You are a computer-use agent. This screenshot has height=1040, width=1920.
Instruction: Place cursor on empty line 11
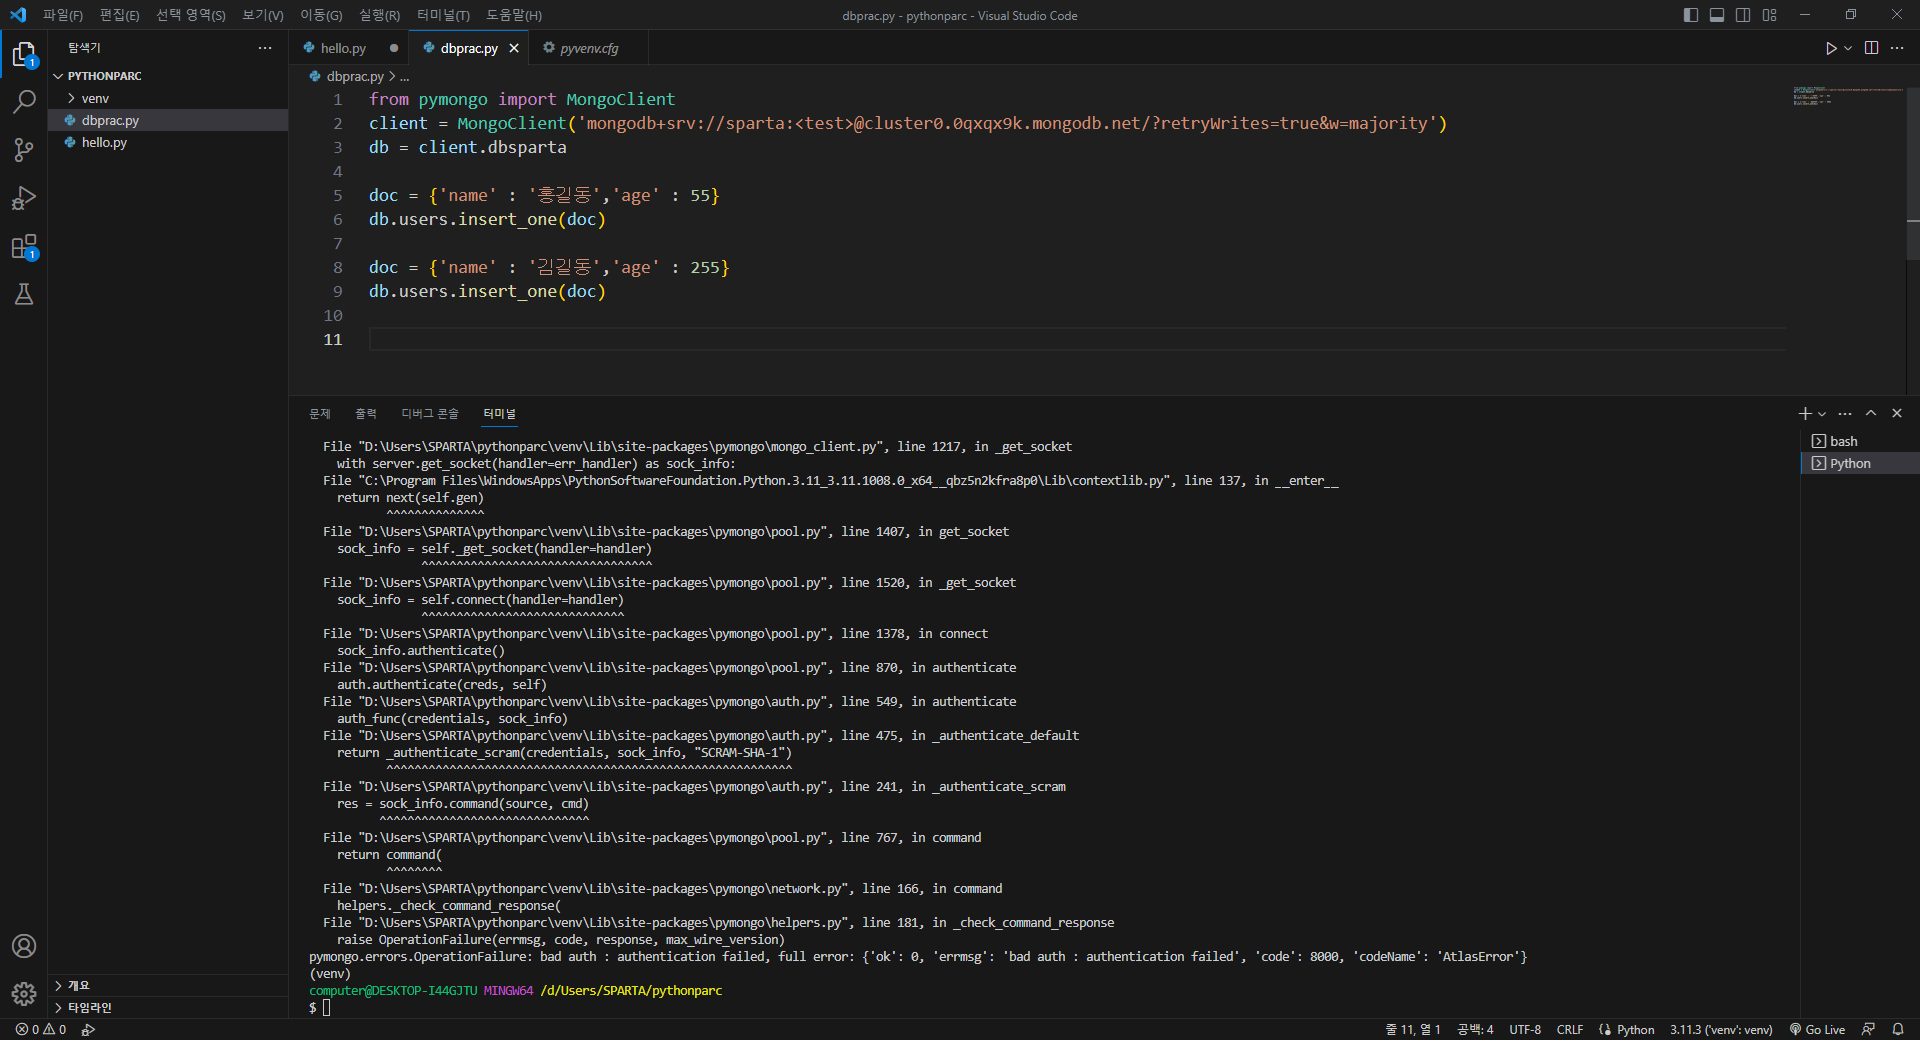point(1077,339)
